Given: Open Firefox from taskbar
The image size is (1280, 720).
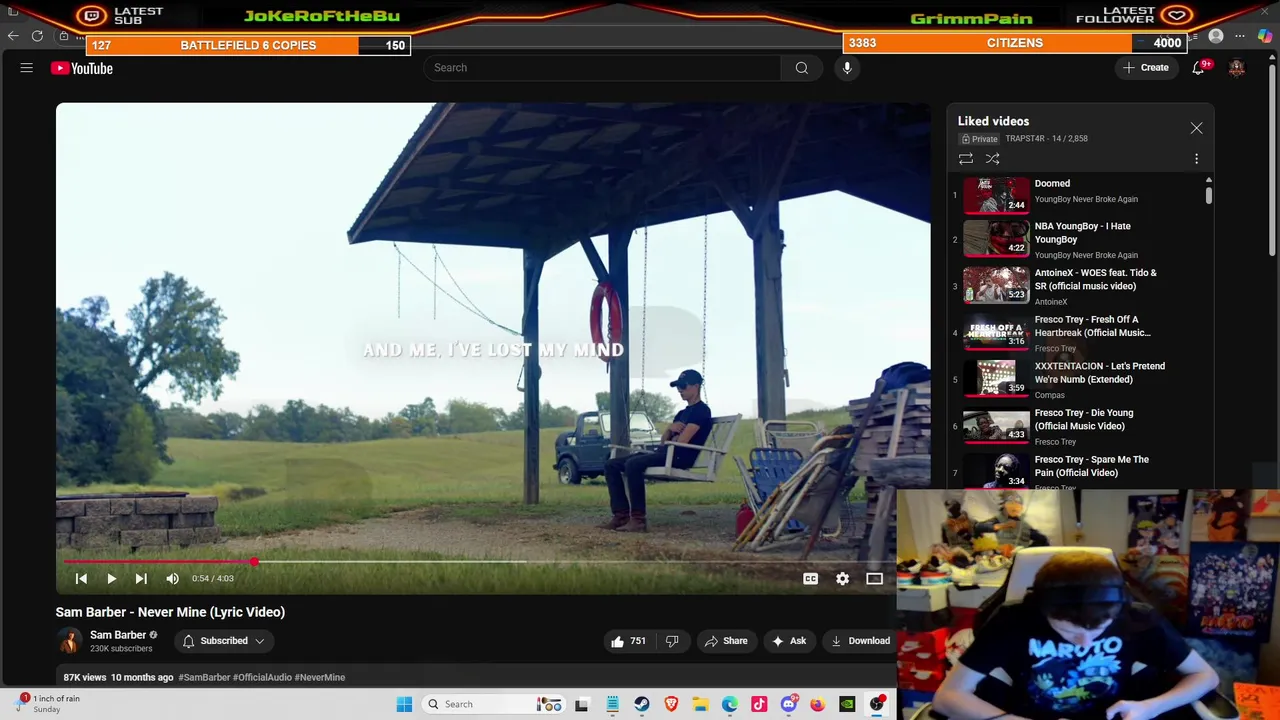Looking at the screenshot, I should (818, 704).
